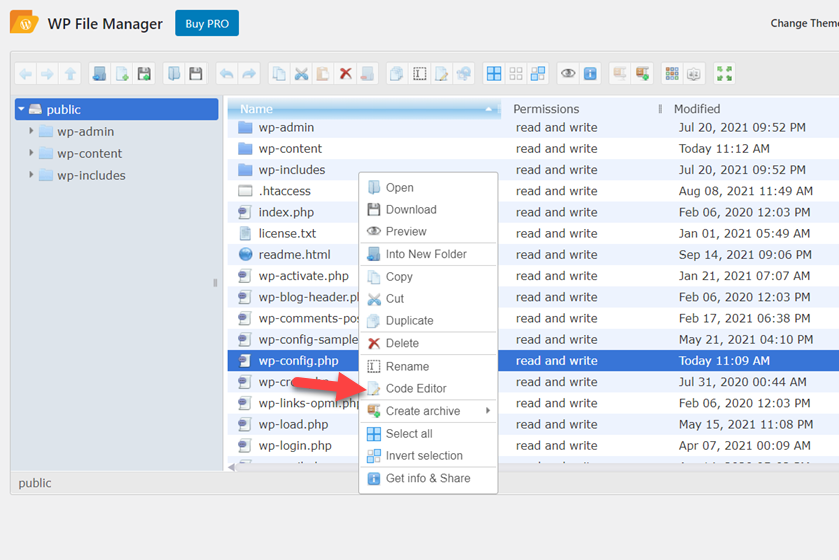The height and width of the screenshot is (560, 839).
Task: Choose Select all in the context menu
Action: (x=428, y=434)
